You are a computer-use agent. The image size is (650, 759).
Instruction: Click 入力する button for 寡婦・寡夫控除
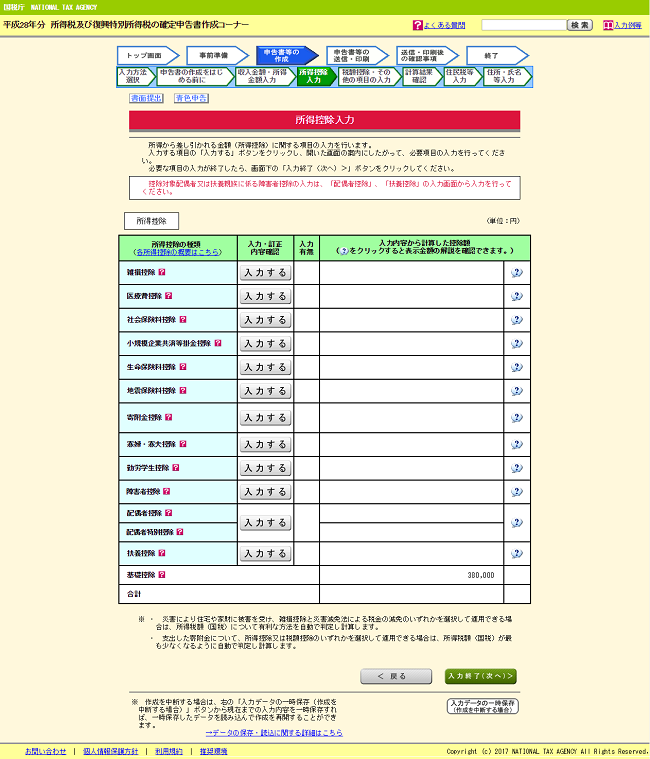point(266,444)
